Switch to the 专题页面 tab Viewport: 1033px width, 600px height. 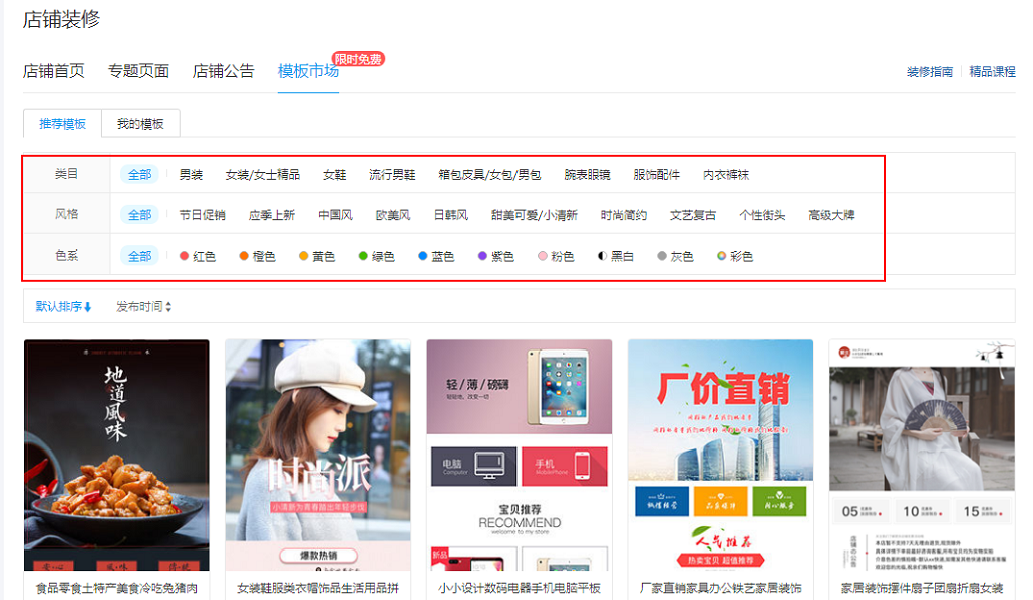click(x=138, y=71)
